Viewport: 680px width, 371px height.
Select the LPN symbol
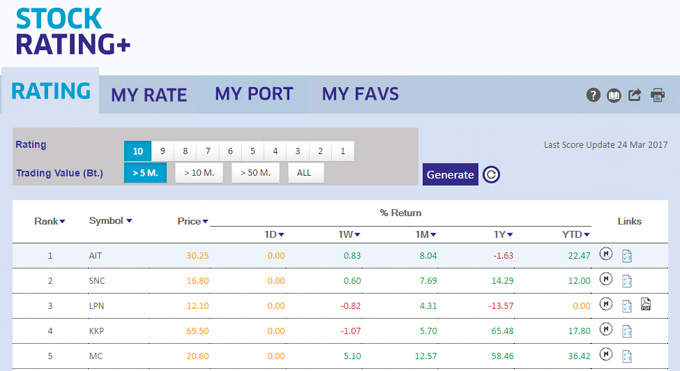(x=96, y=306)
